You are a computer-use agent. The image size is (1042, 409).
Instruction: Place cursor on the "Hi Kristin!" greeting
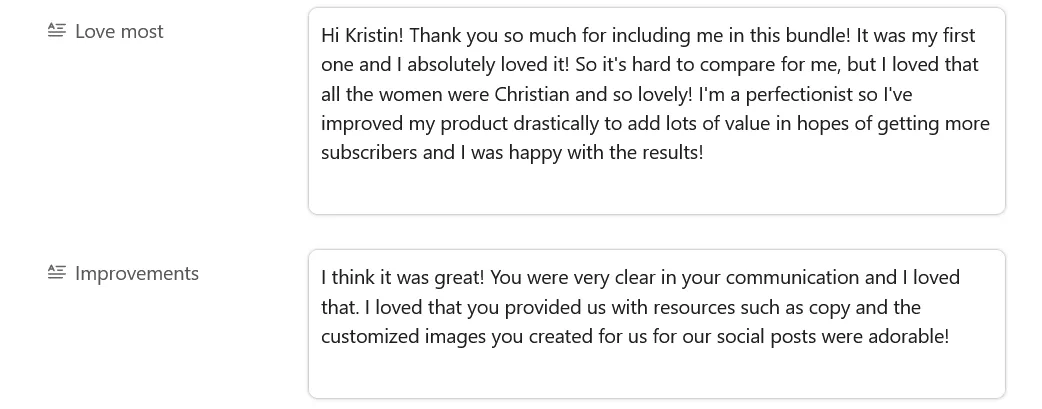tap(361, 35)
